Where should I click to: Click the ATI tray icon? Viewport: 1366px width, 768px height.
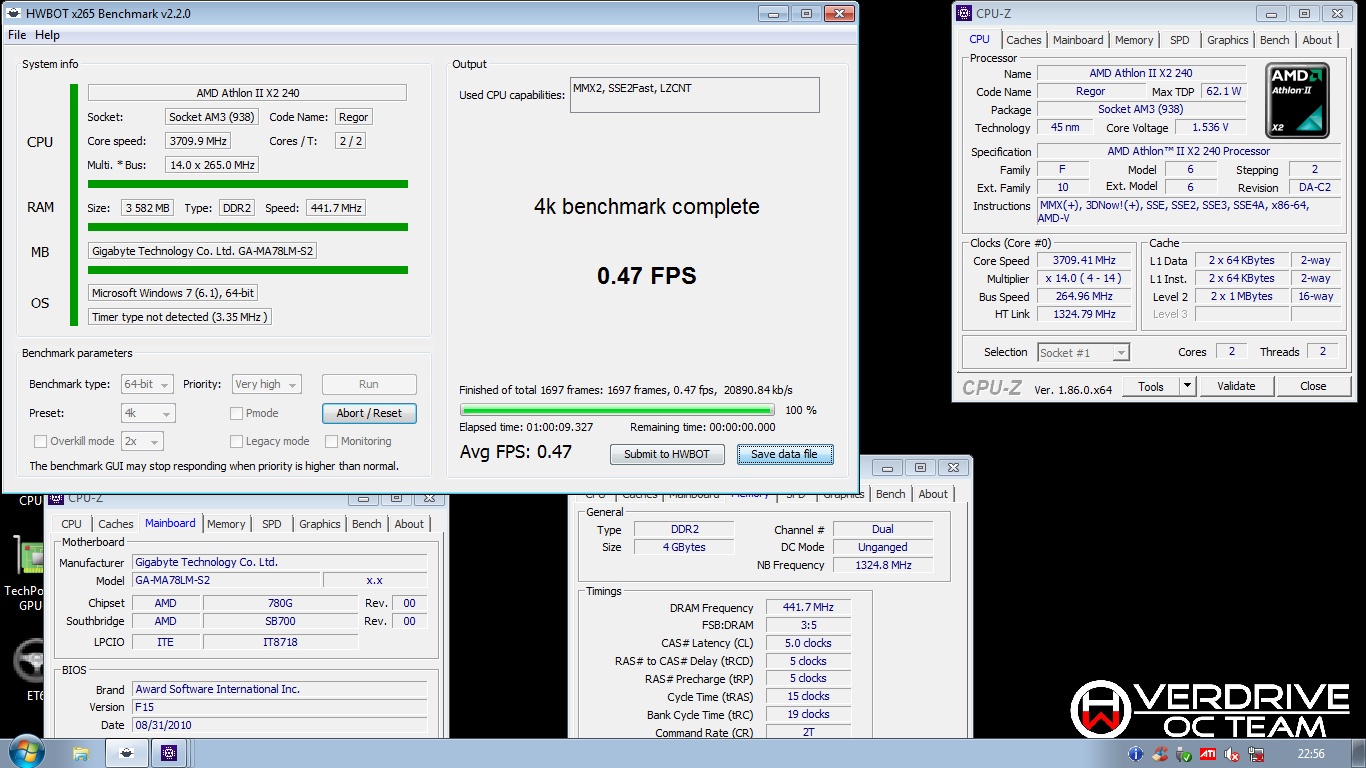(1207, 754)
